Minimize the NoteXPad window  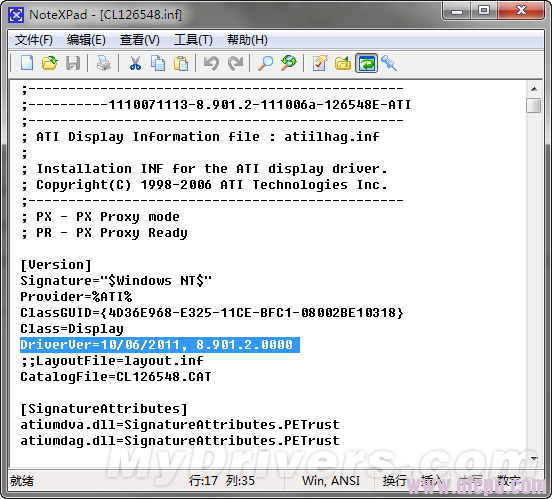coord(457,11)
